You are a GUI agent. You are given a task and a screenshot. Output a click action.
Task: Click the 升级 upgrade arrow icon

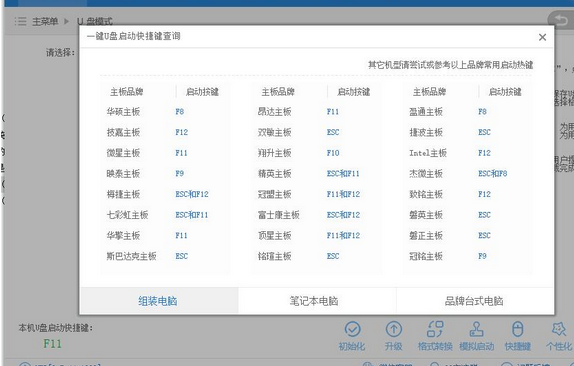(x=394, y=329)
